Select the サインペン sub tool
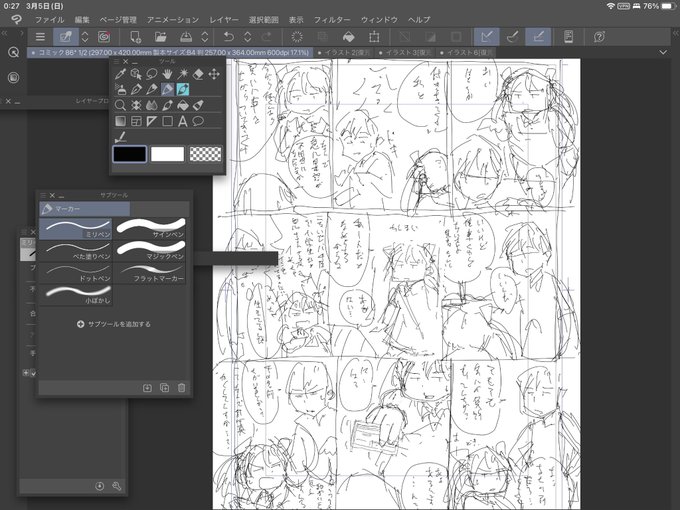Viewport: 680px width, 510px height. click(x=150, y=229)
